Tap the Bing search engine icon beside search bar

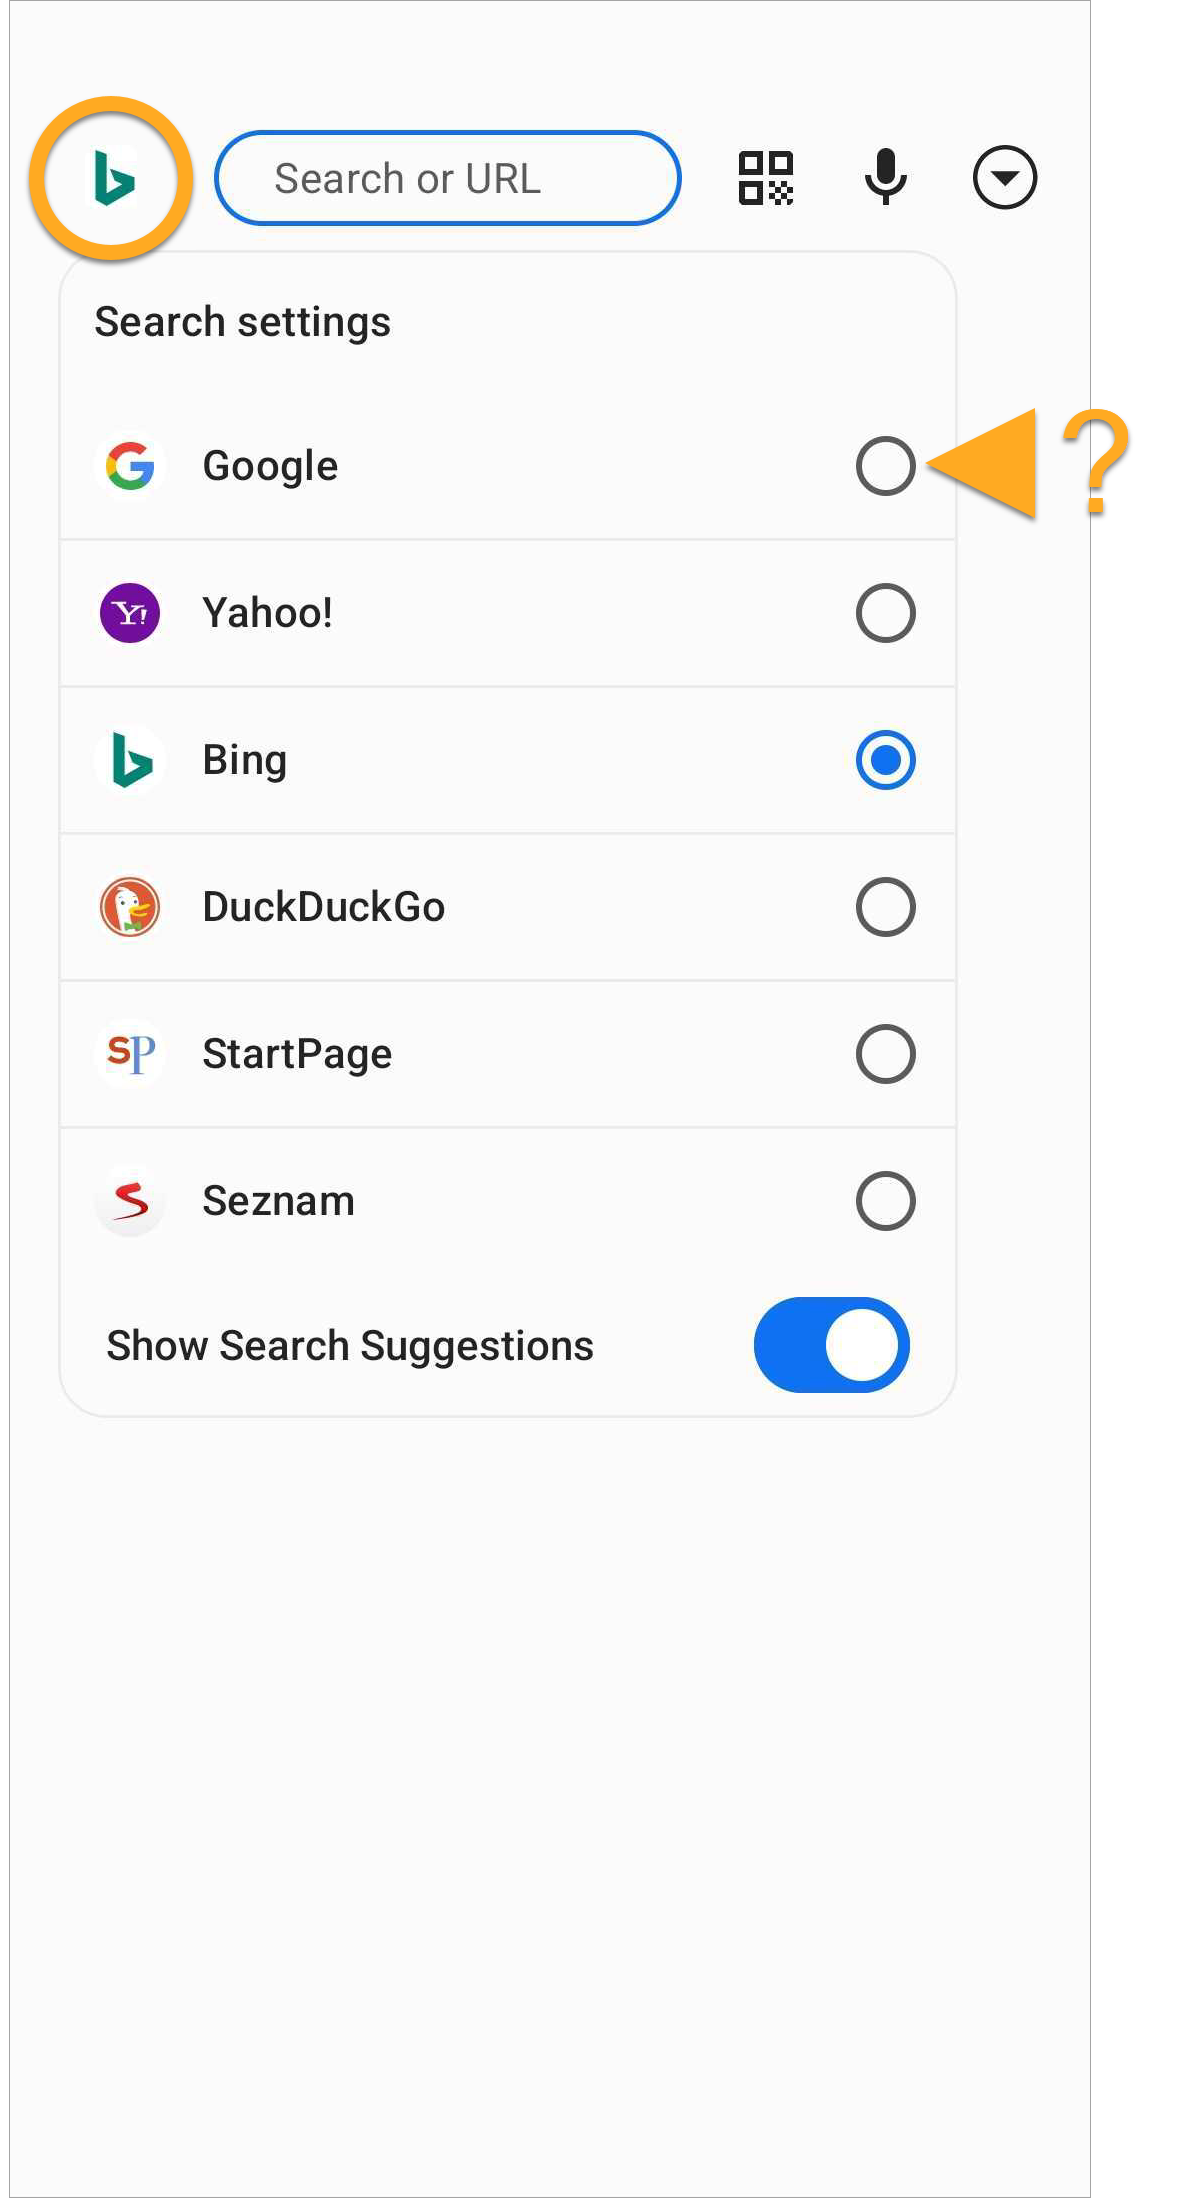(x=112, y=180)
